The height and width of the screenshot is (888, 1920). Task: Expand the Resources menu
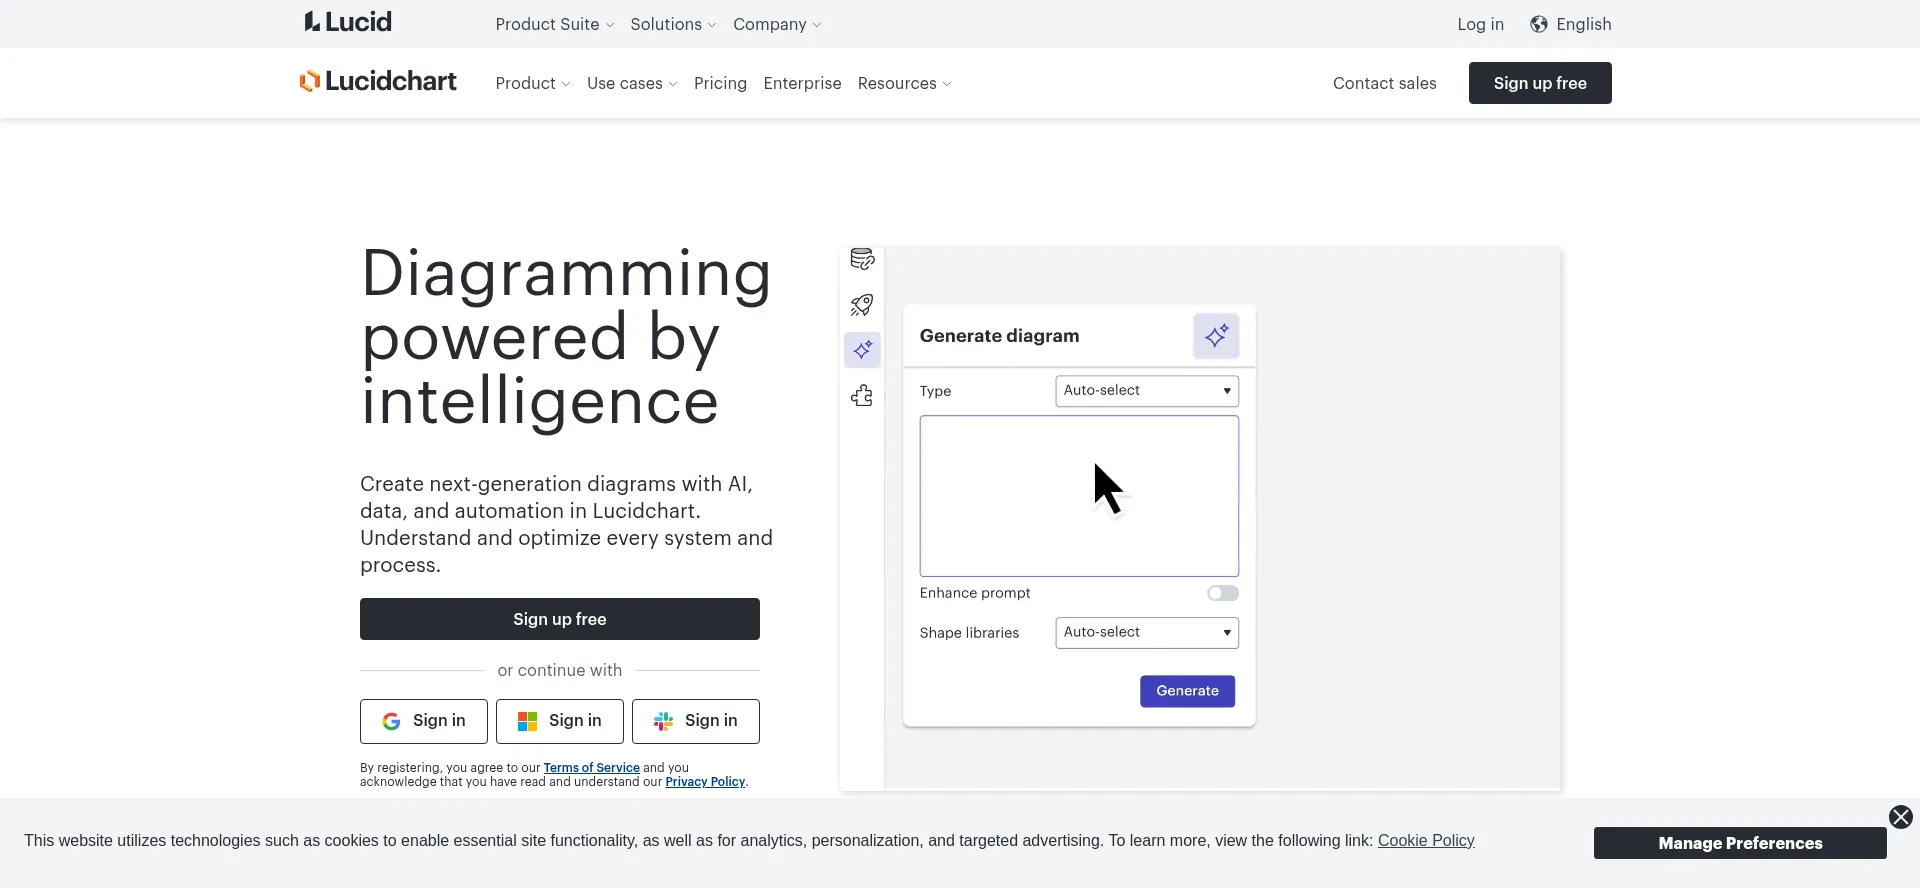coord(904,83)
